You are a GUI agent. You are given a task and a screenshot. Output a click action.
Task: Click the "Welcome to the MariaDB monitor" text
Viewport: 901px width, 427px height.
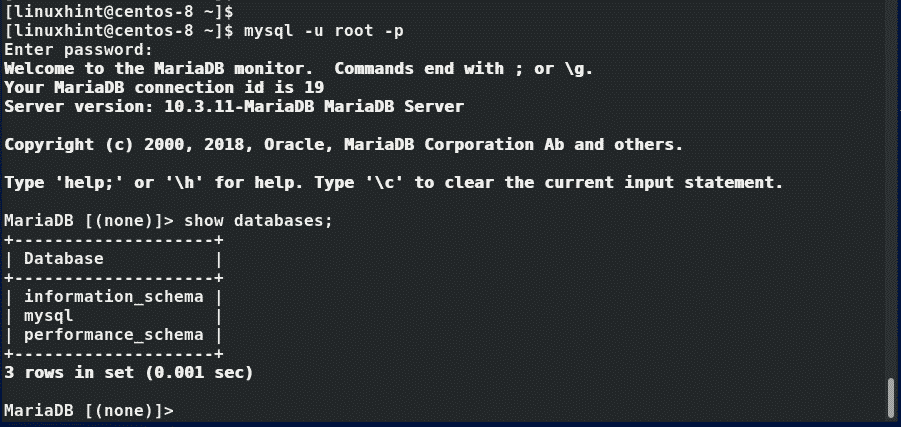tap(159, 68)
